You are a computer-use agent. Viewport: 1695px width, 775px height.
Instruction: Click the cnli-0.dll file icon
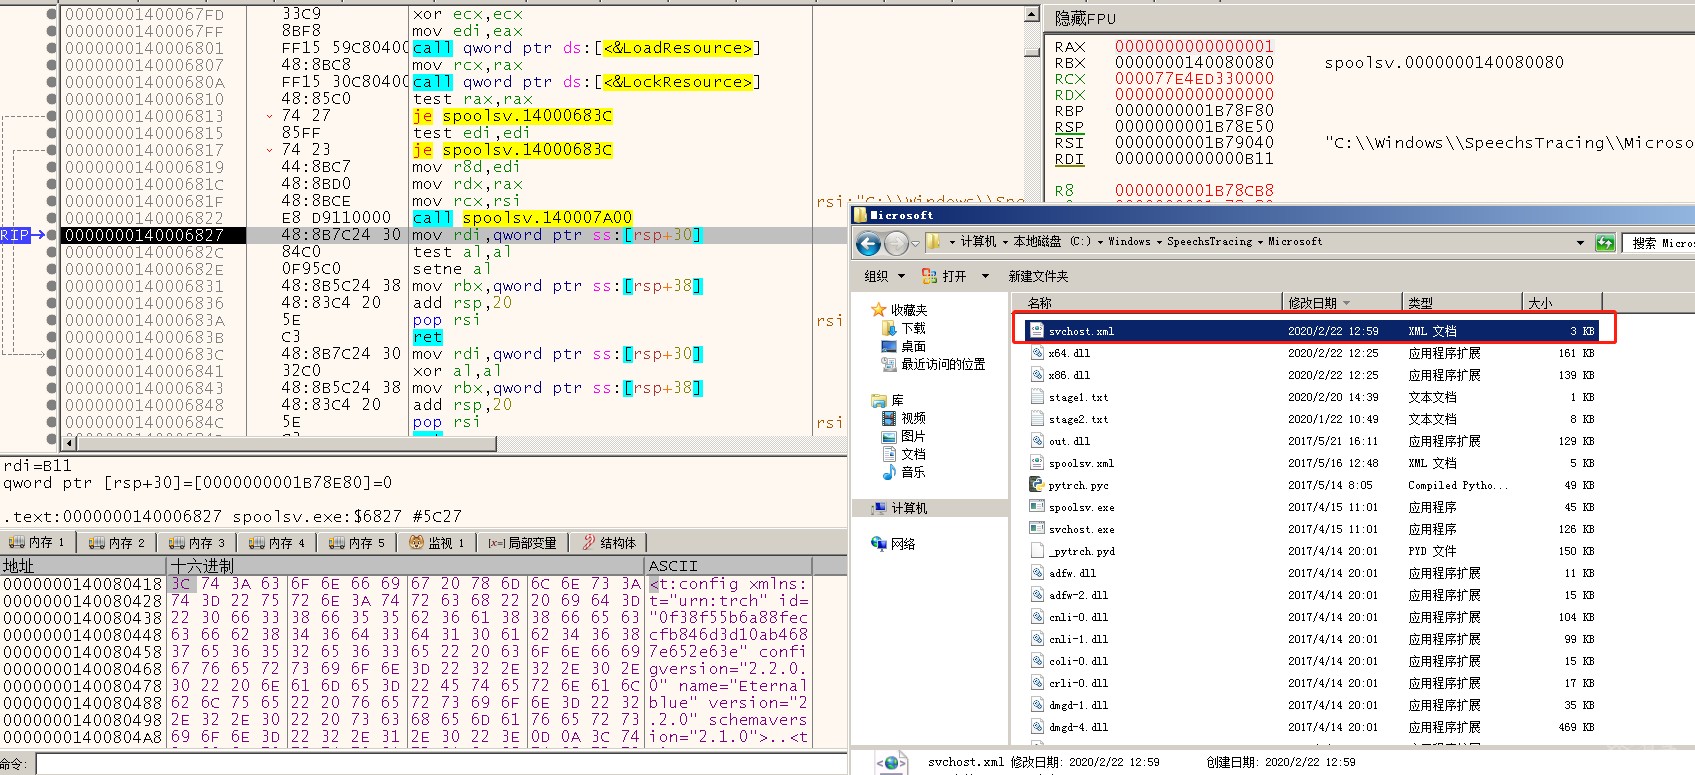pos(1037,617)
